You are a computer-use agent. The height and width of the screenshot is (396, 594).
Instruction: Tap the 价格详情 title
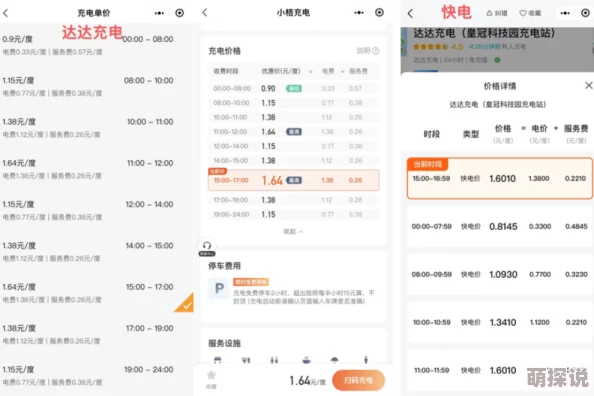[x=500, y=86]
